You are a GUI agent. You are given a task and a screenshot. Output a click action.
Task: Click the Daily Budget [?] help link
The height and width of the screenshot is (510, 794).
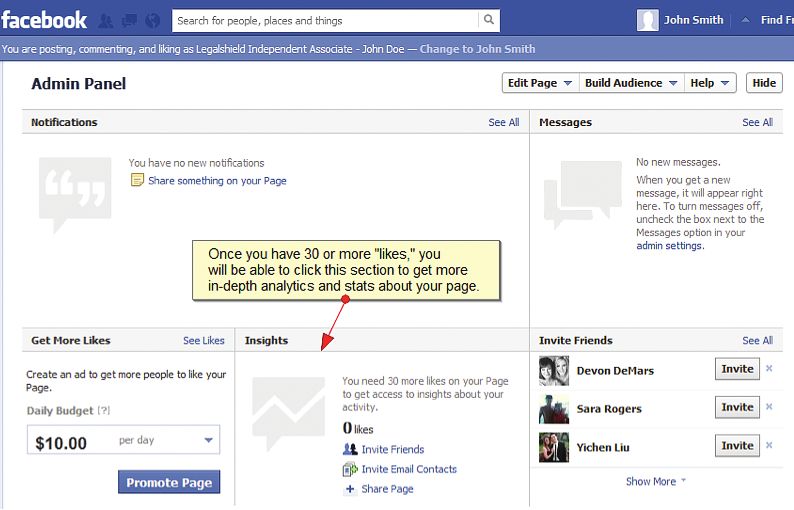pos(103,410)
